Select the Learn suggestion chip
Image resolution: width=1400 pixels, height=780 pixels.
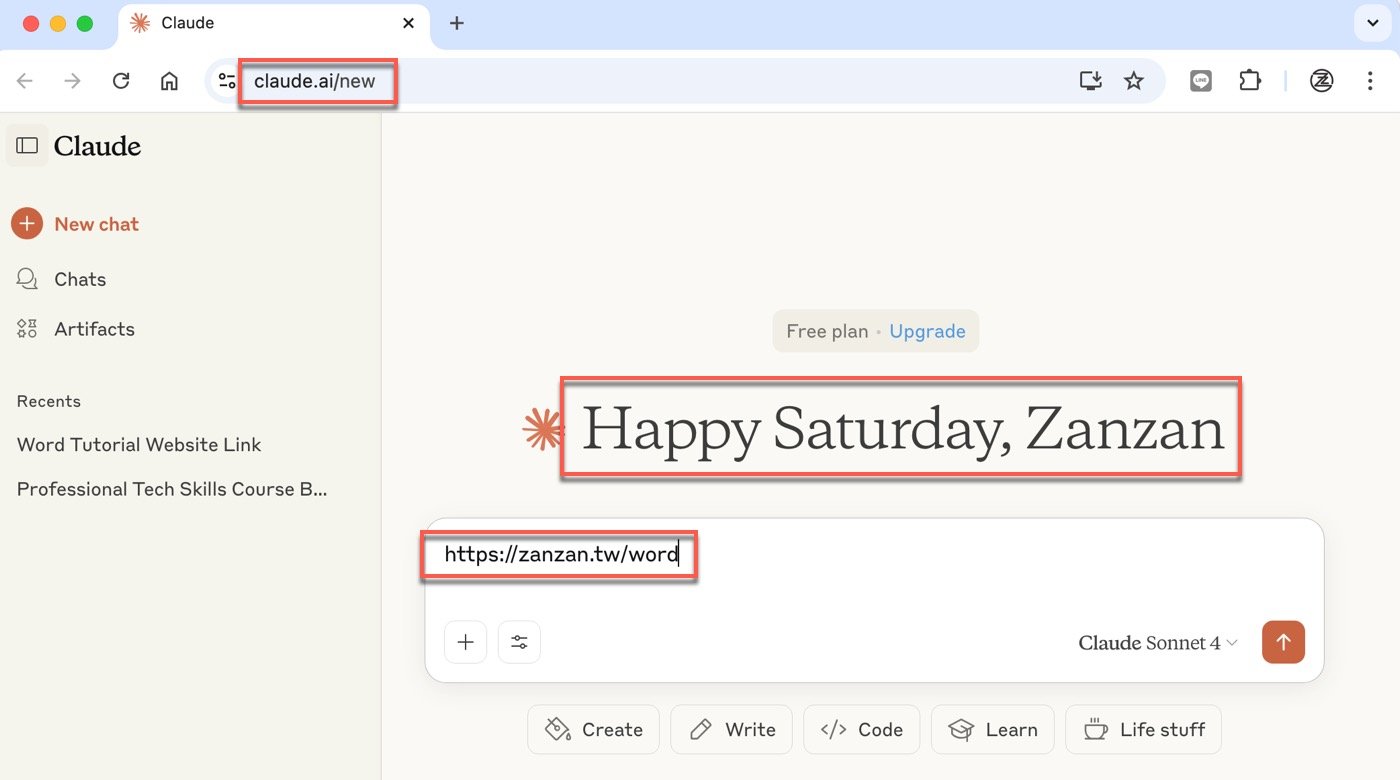(x=992, y=730)
